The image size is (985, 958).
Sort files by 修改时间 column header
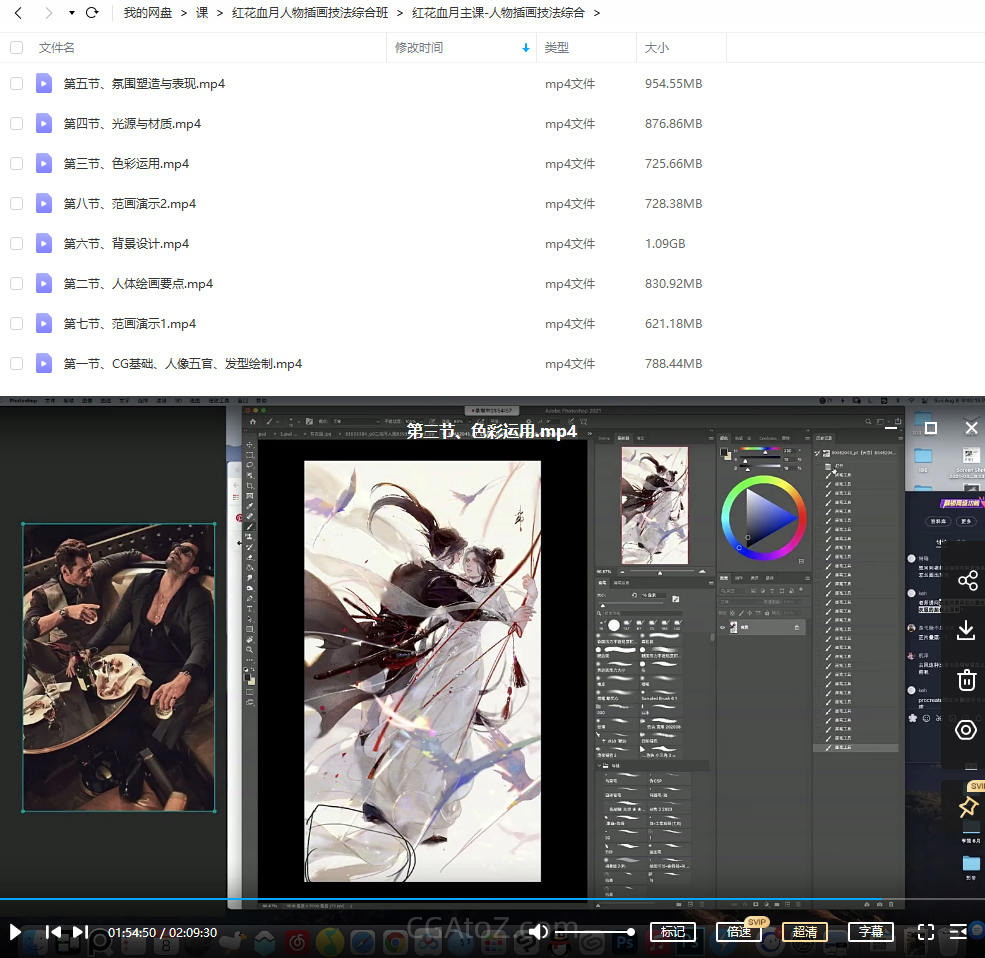[419, 48]
